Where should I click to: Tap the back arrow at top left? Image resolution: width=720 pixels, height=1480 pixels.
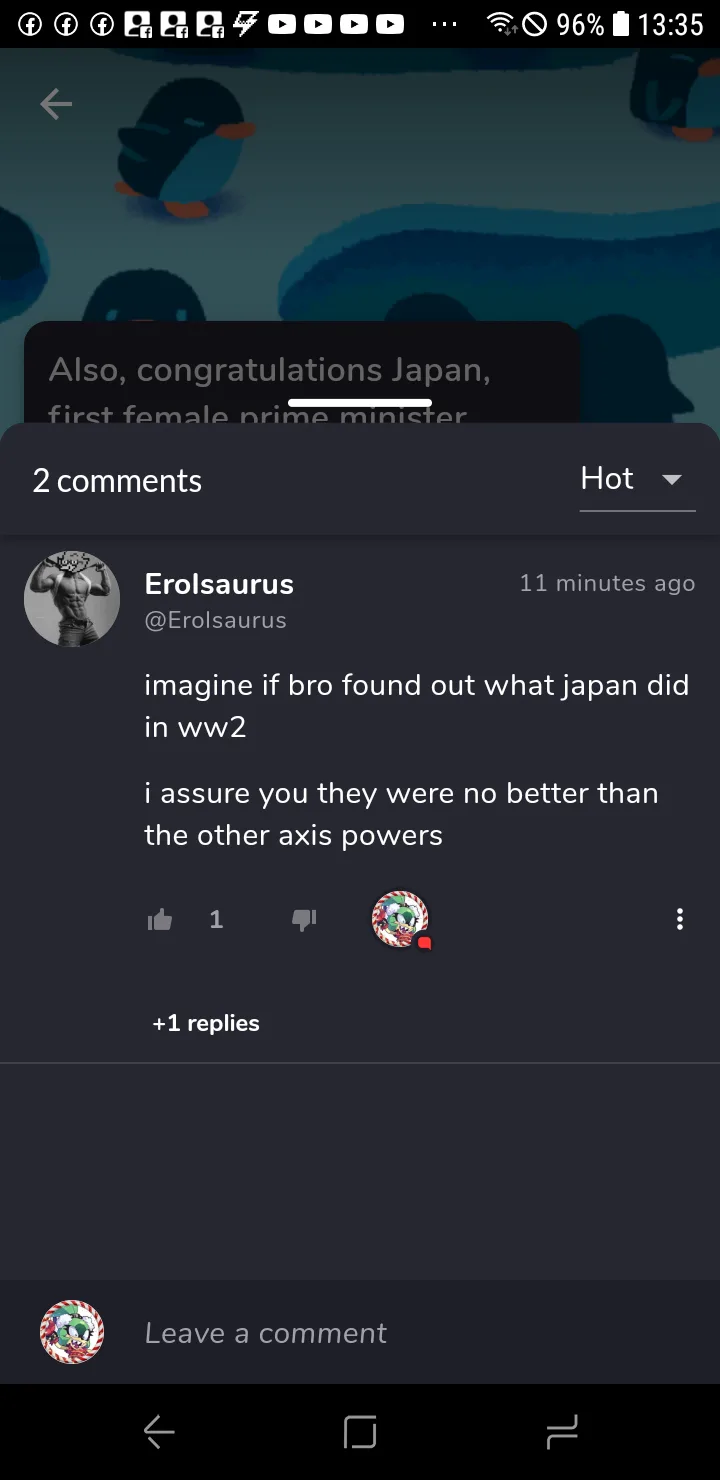coord(56,103)
